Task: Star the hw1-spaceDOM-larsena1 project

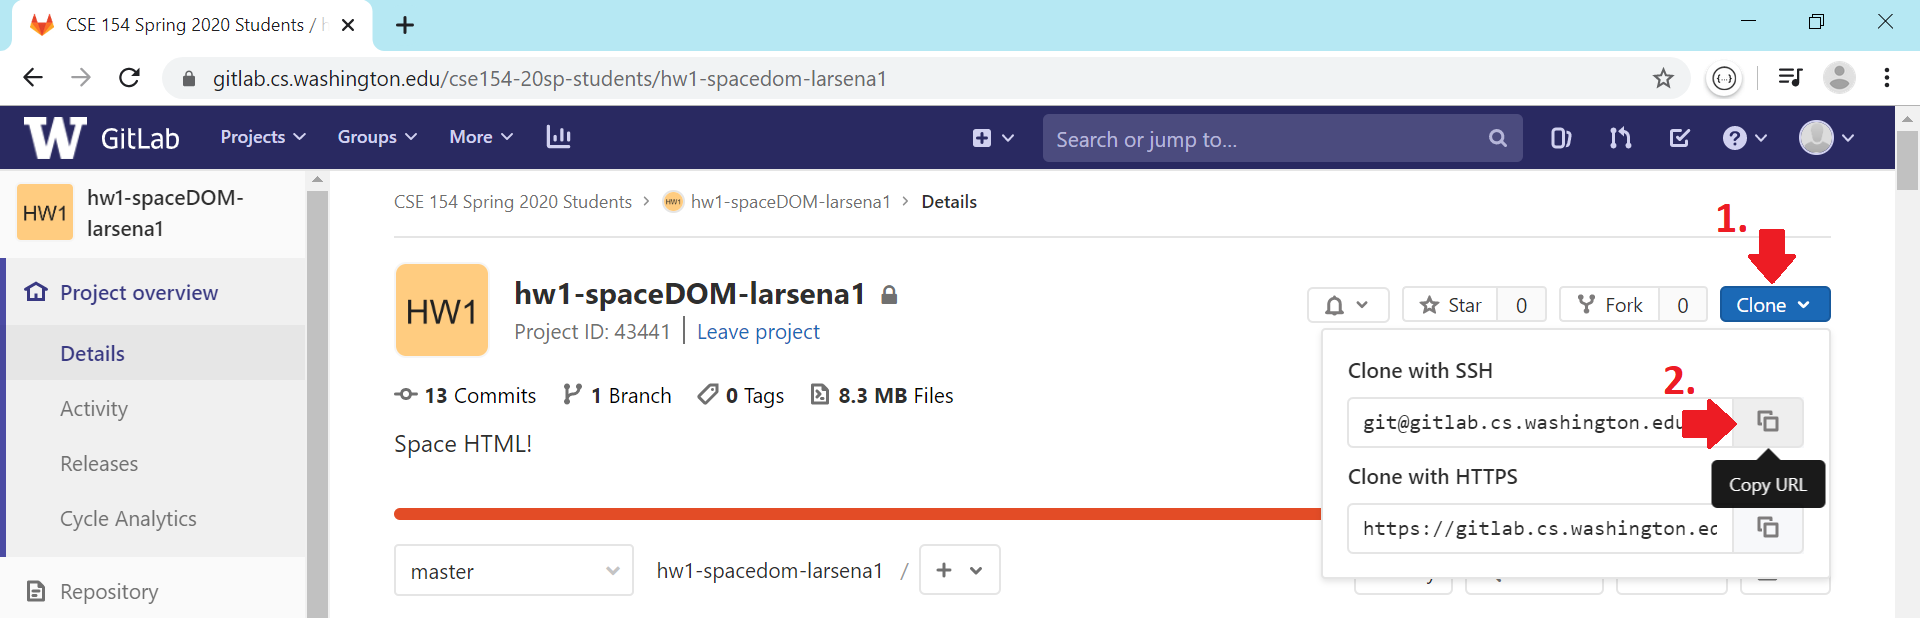Action: (1451, 305)
